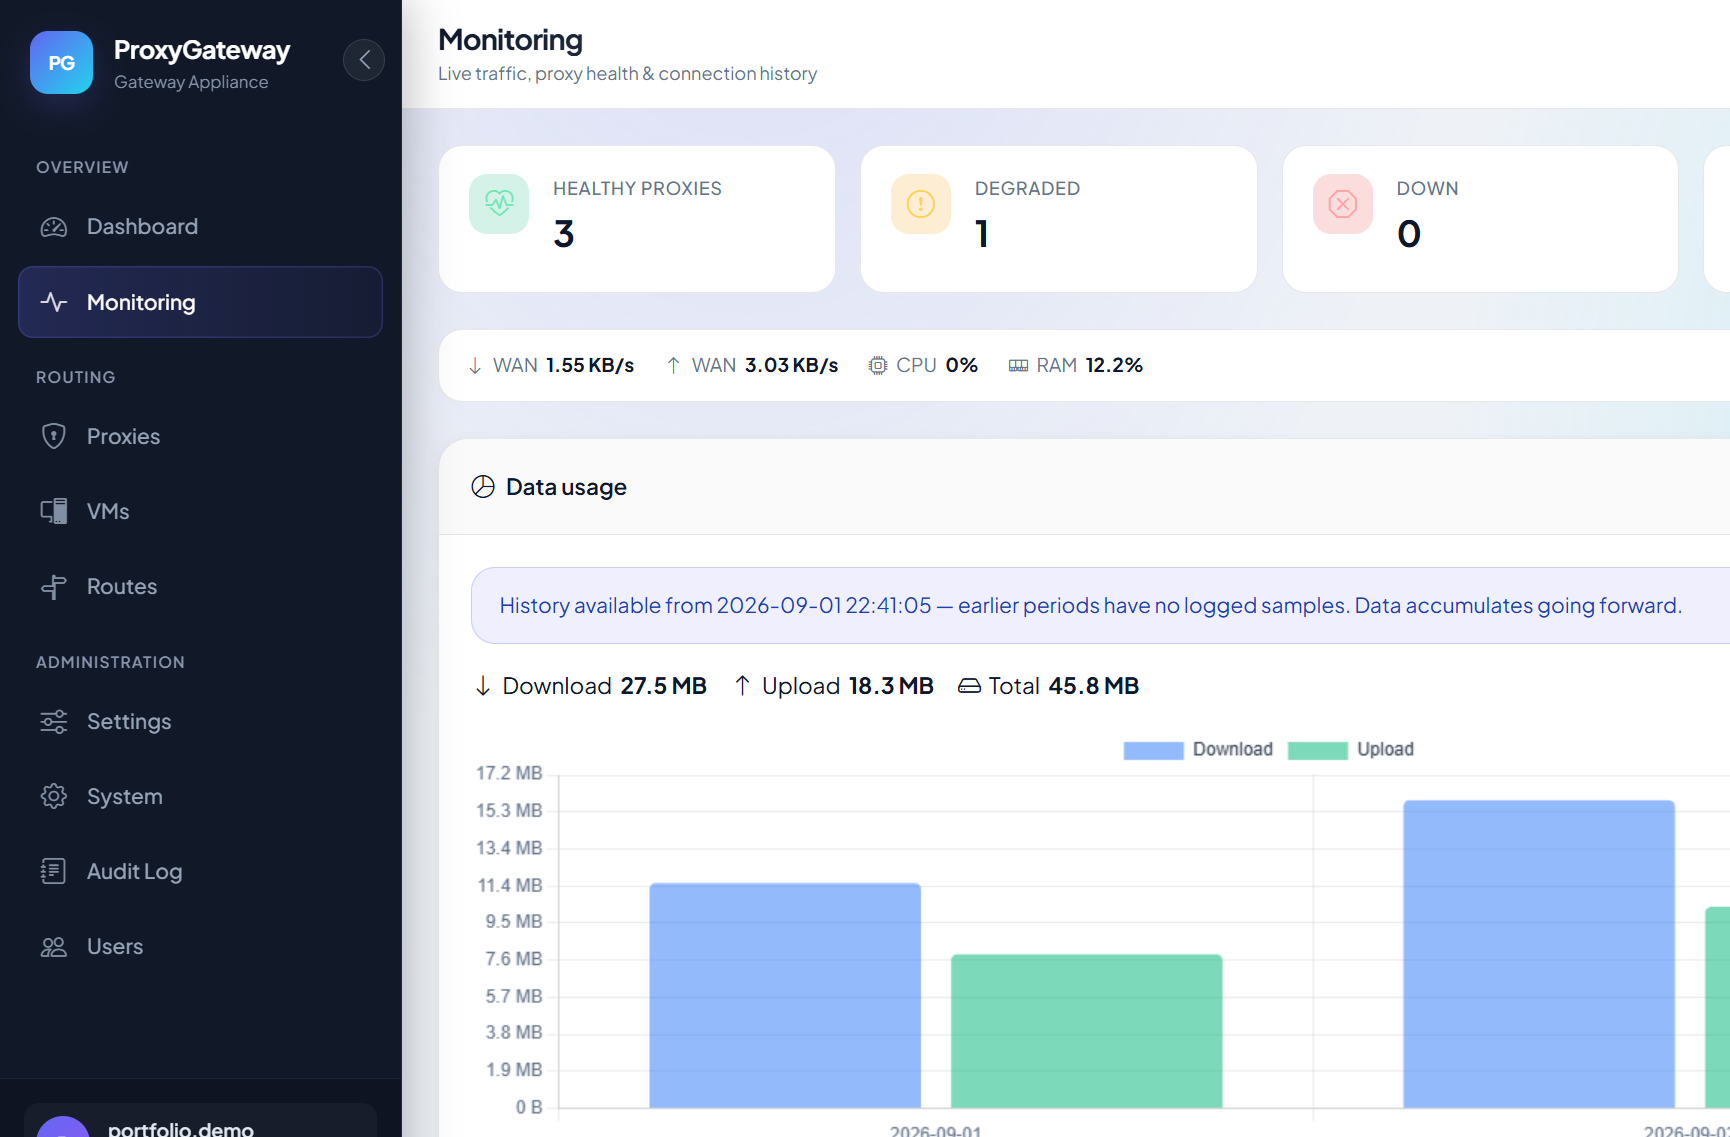Click the Healthy Proxies count 3

(x=564, y=235)
